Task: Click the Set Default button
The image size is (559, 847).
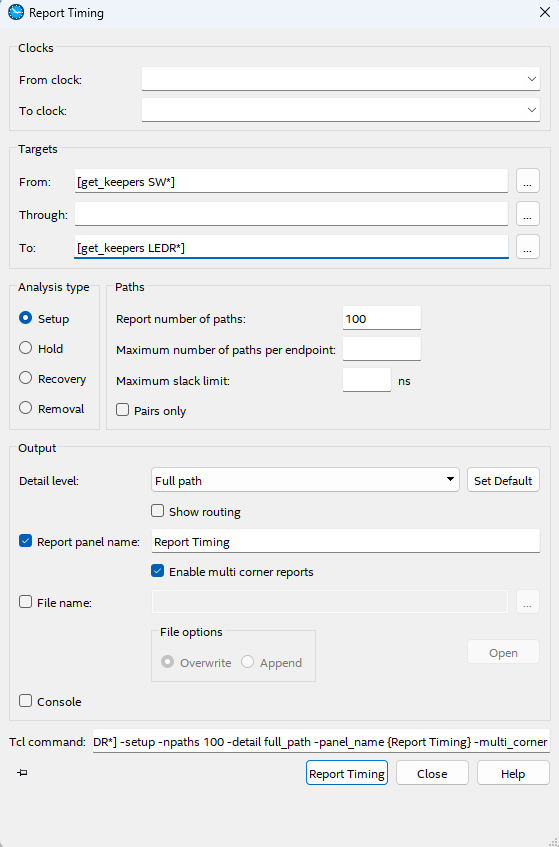Action: coord(503,480)
